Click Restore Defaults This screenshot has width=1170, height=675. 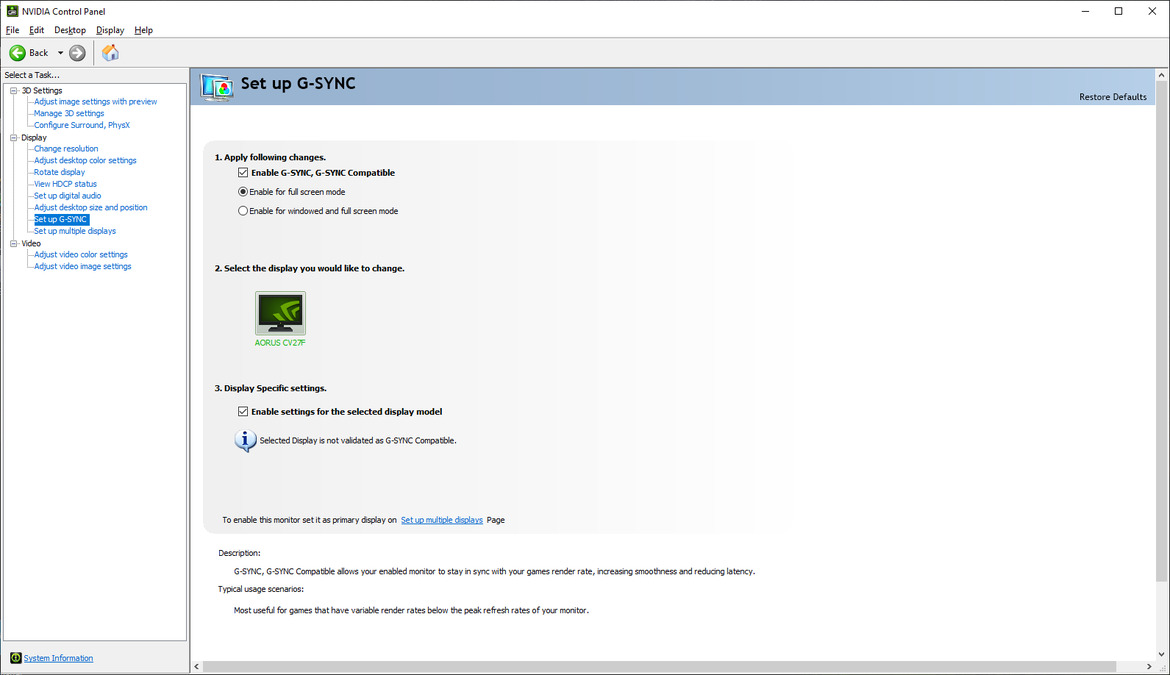click(x=1113, y=97)
